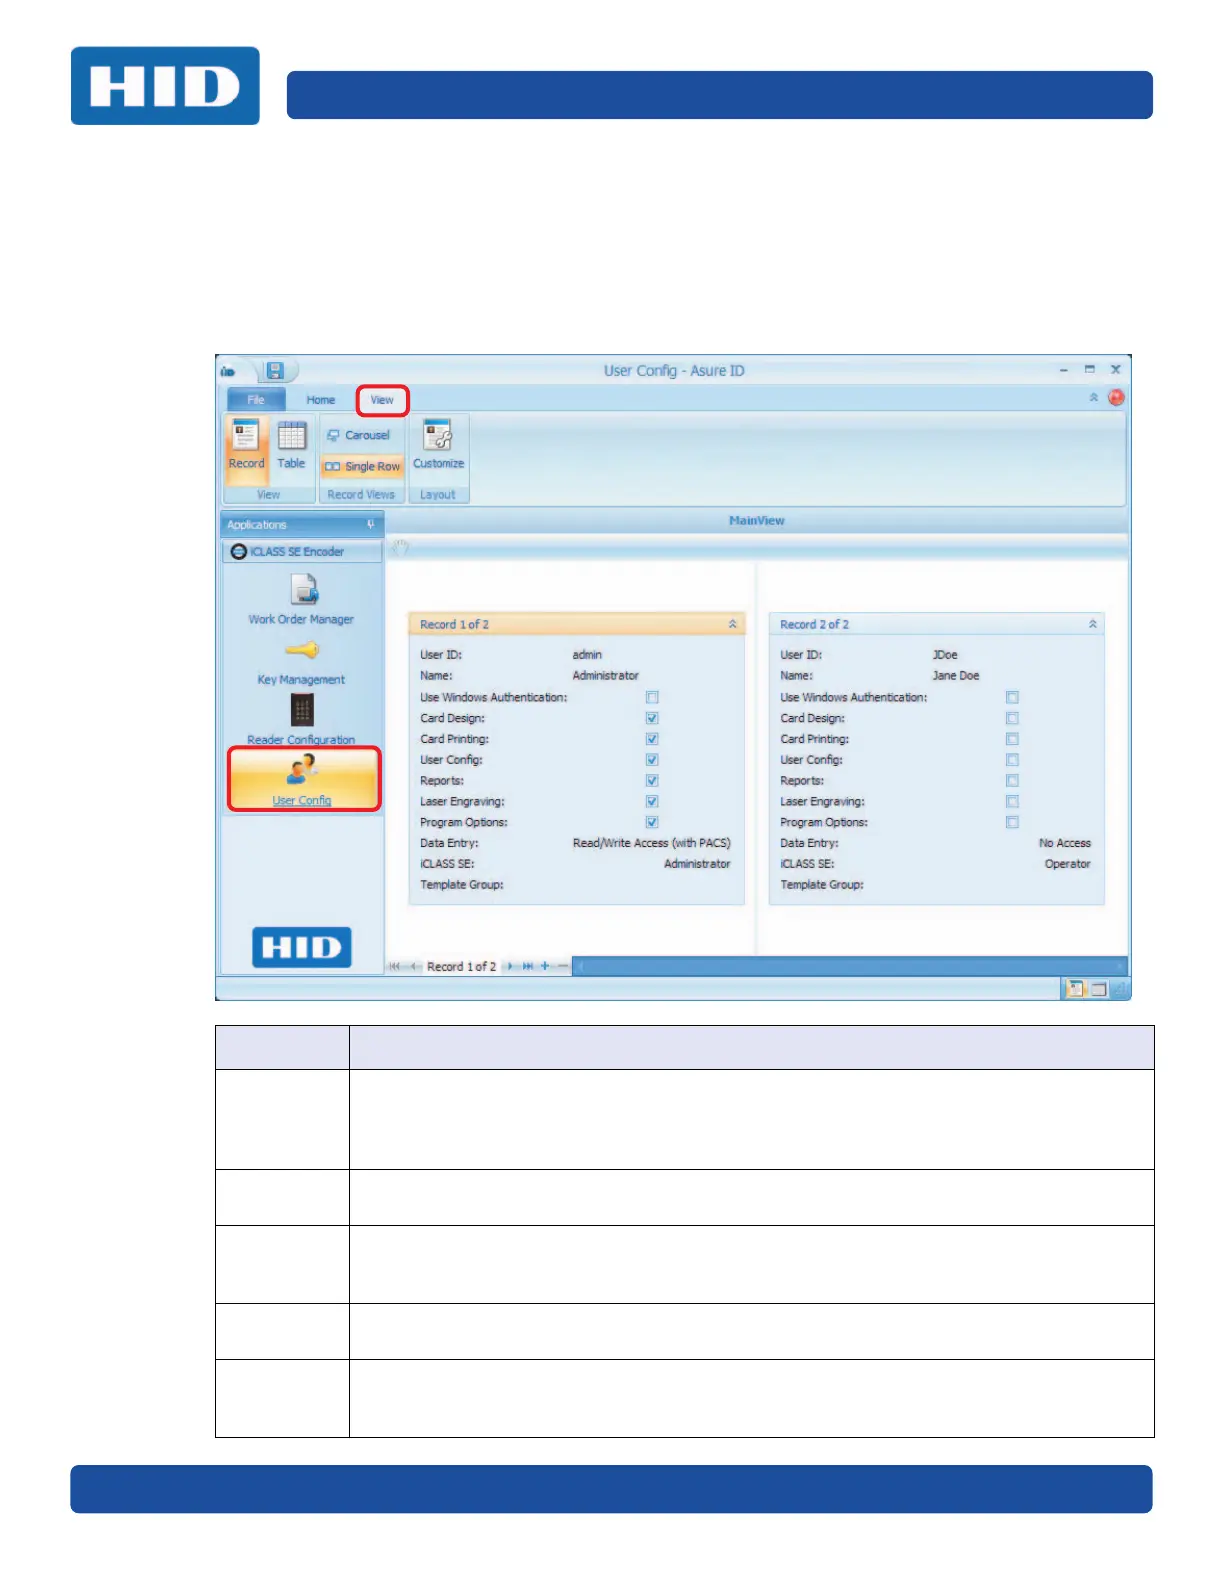Screen dimensions: 1224x1584
Task: Toggle admin's Program Options checkbox
Action: tap(652, 823)
